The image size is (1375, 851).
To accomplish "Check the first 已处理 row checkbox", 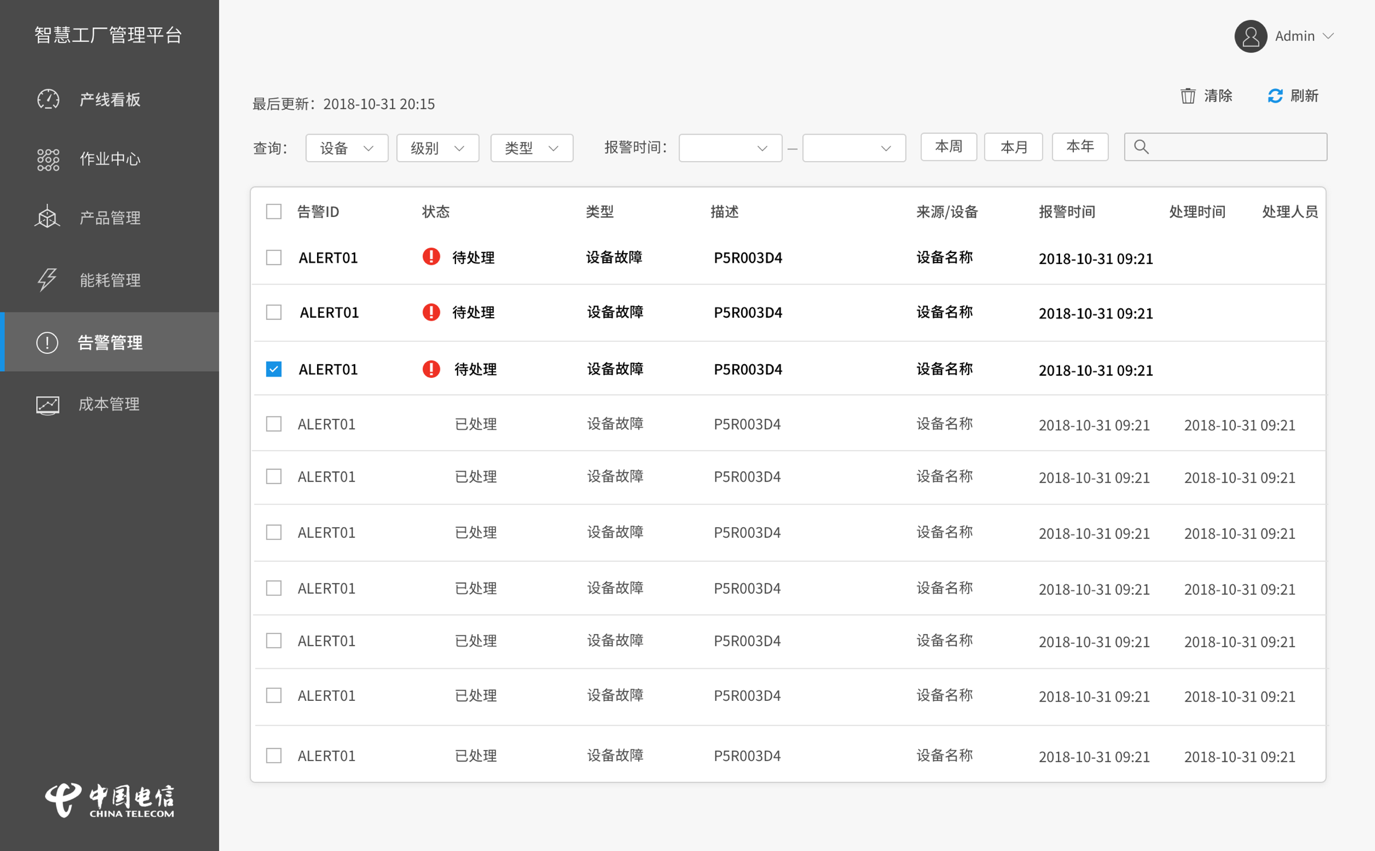I will 274,424.
